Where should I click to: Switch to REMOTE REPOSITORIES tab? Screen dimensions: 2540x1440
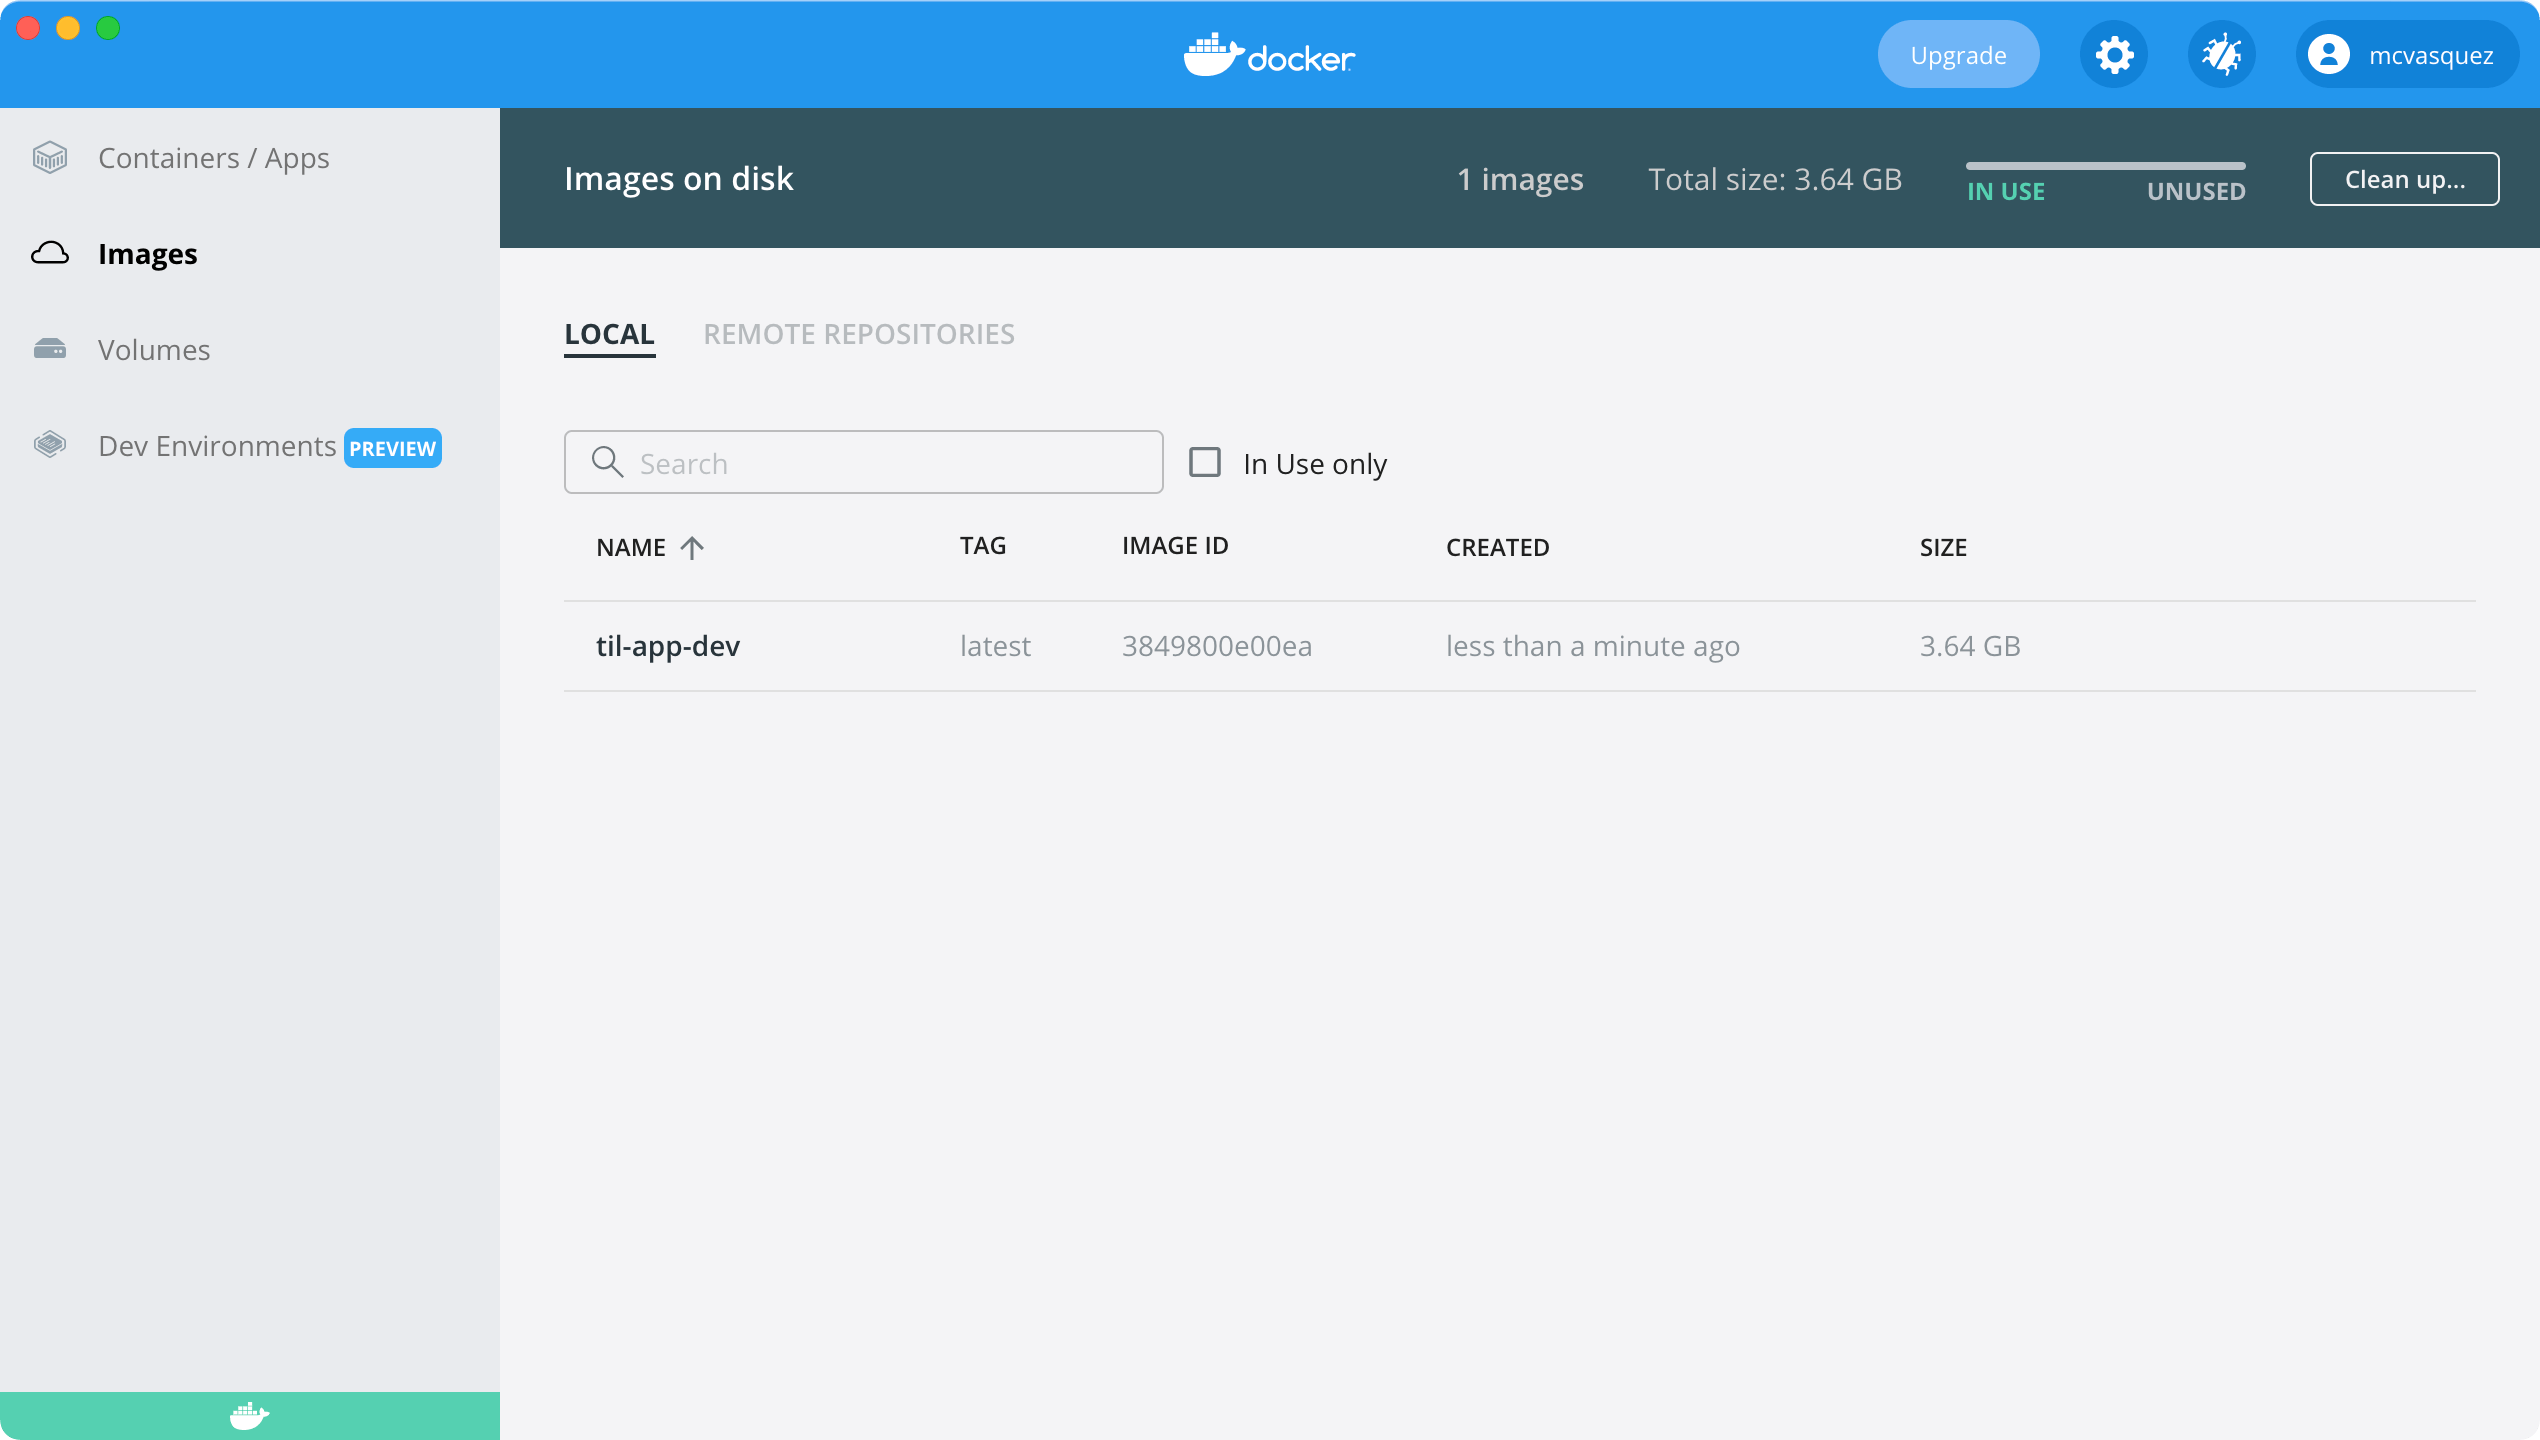[x=858, y=333]
